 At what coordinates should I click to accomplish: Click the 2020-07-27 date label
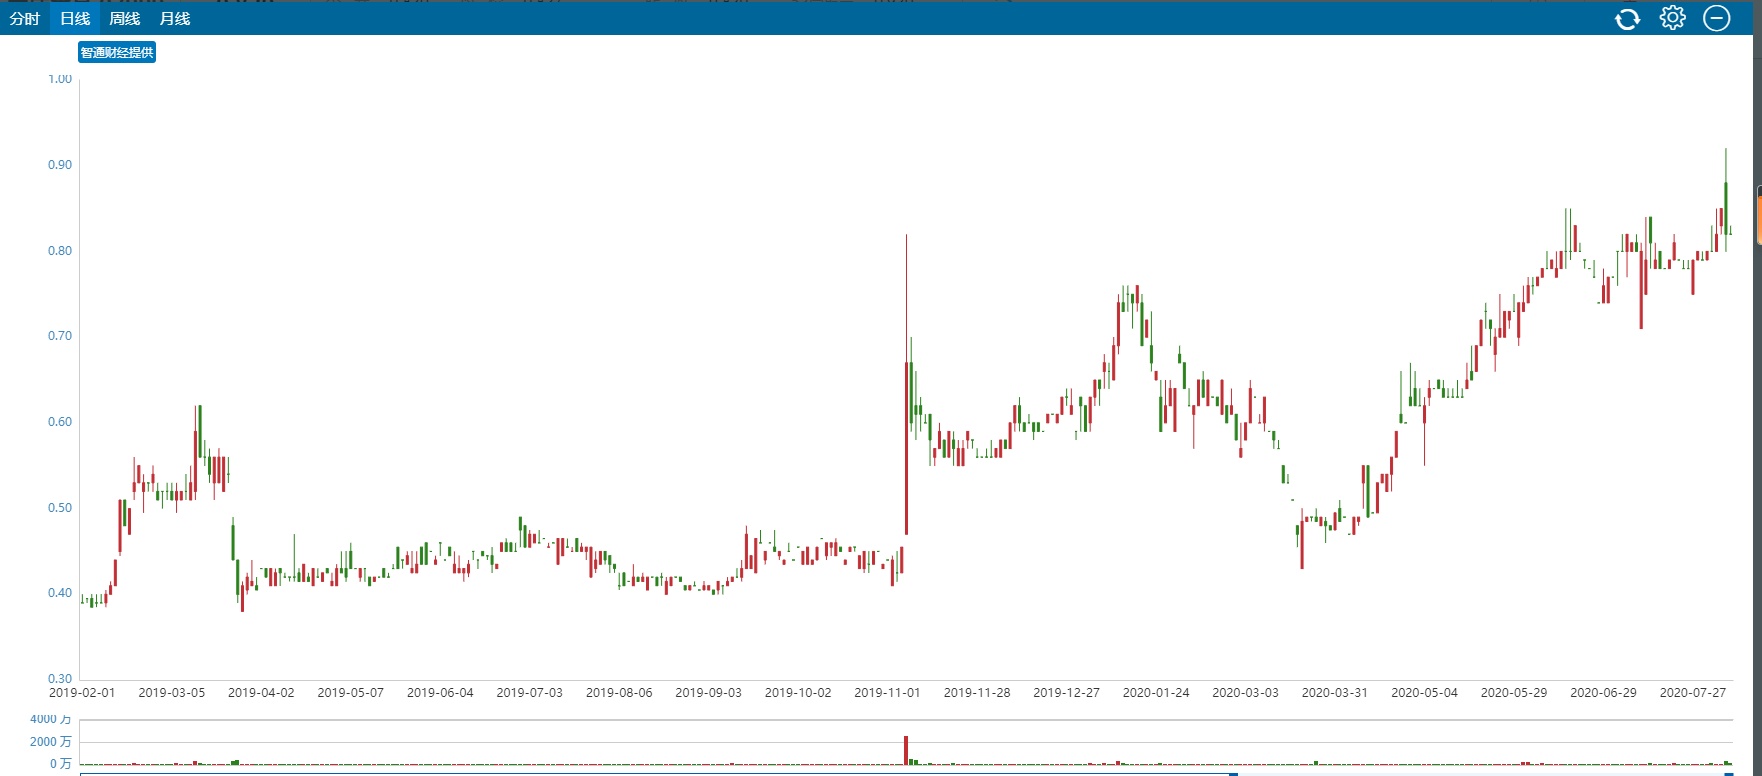pos(1693,693)
